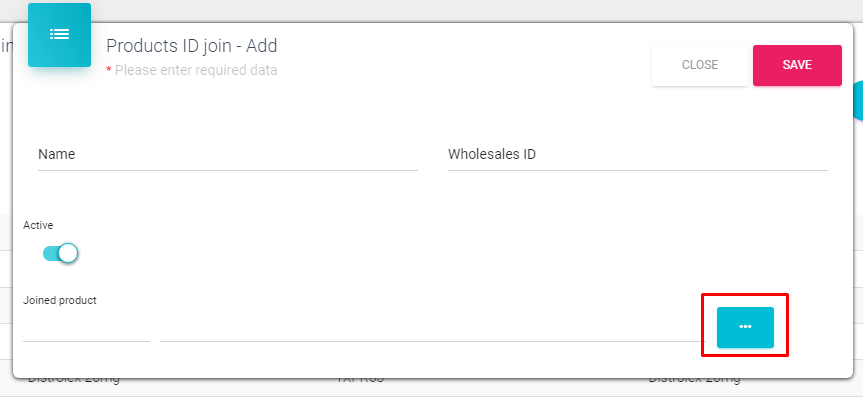Click the teal list icon in dialog header

[59, 35]
